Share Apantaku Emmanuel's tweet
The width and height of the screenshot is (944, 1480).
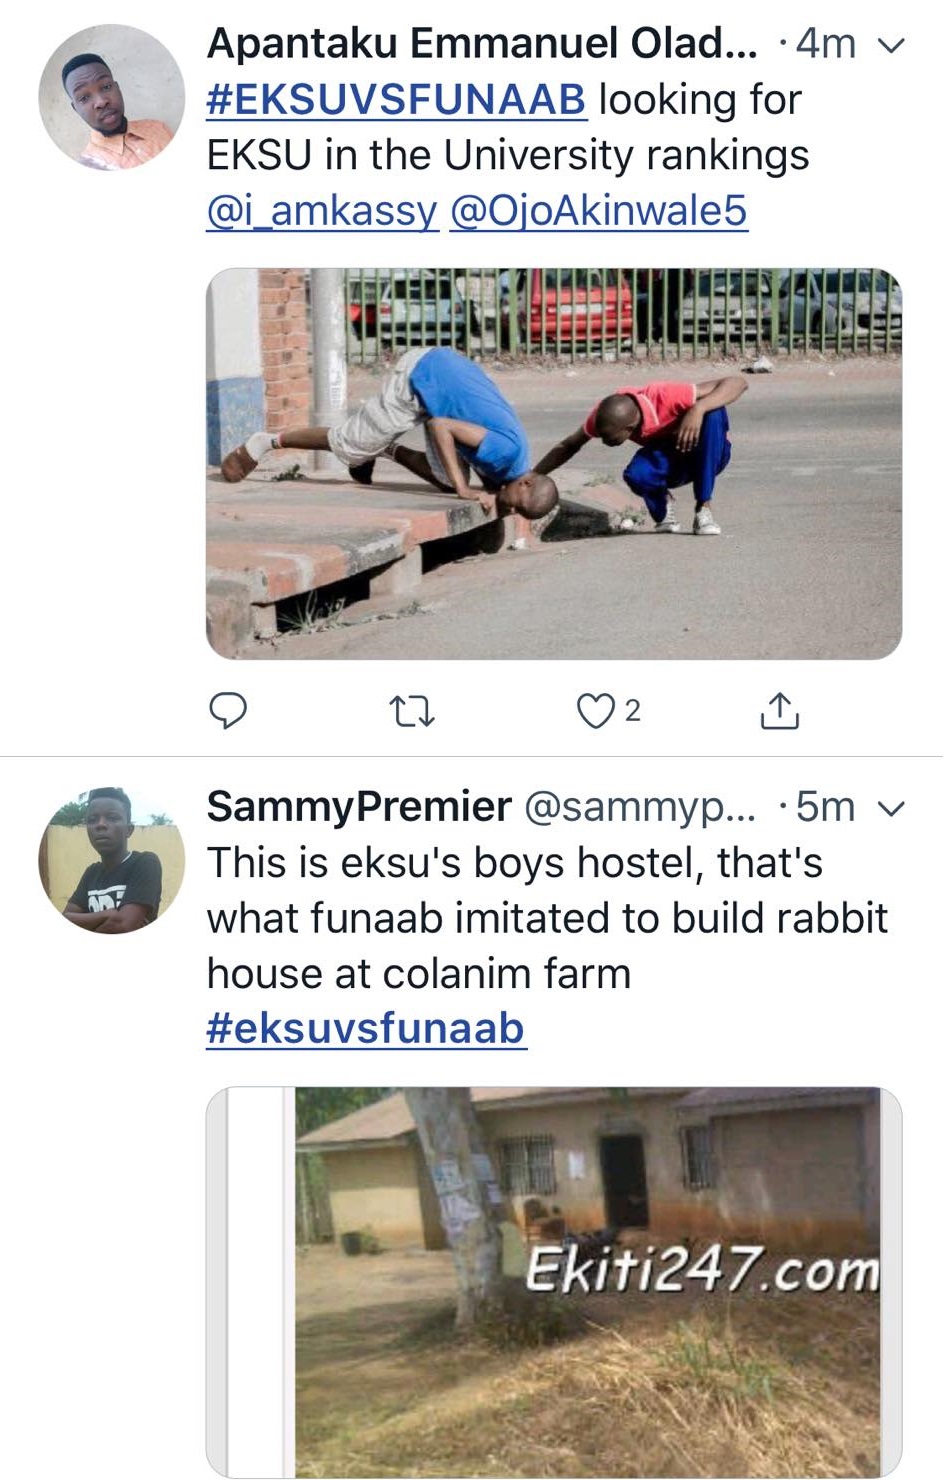(x=779, y=711)
